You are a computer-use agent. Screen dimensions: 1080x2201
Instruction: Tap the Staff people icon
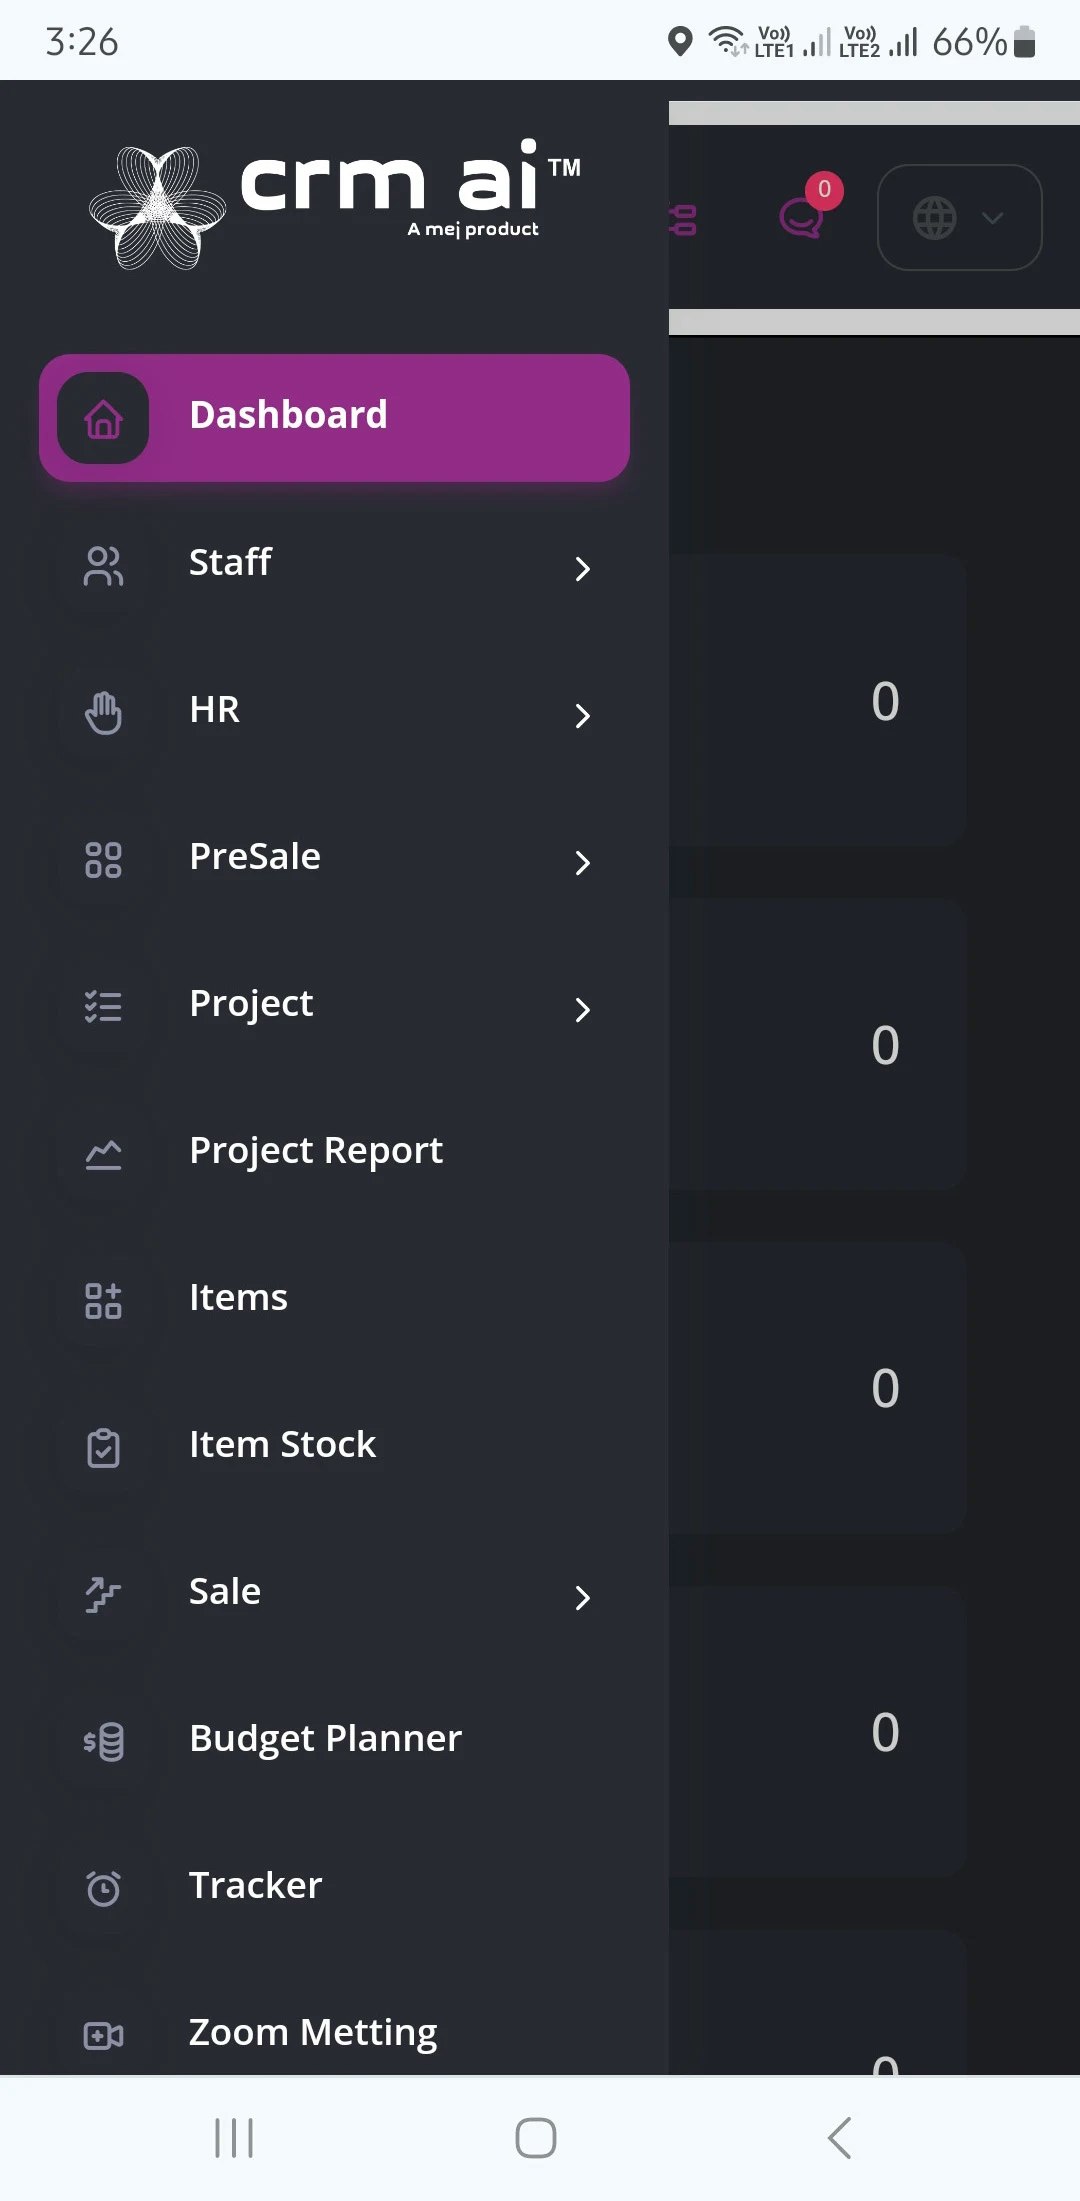click(103, 566)
